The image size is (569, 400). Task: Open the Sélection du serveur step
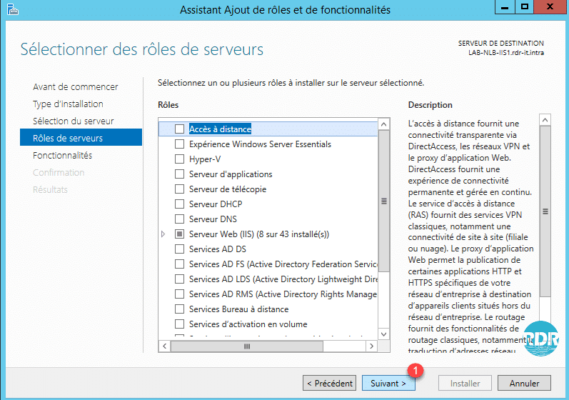(73, 121)
